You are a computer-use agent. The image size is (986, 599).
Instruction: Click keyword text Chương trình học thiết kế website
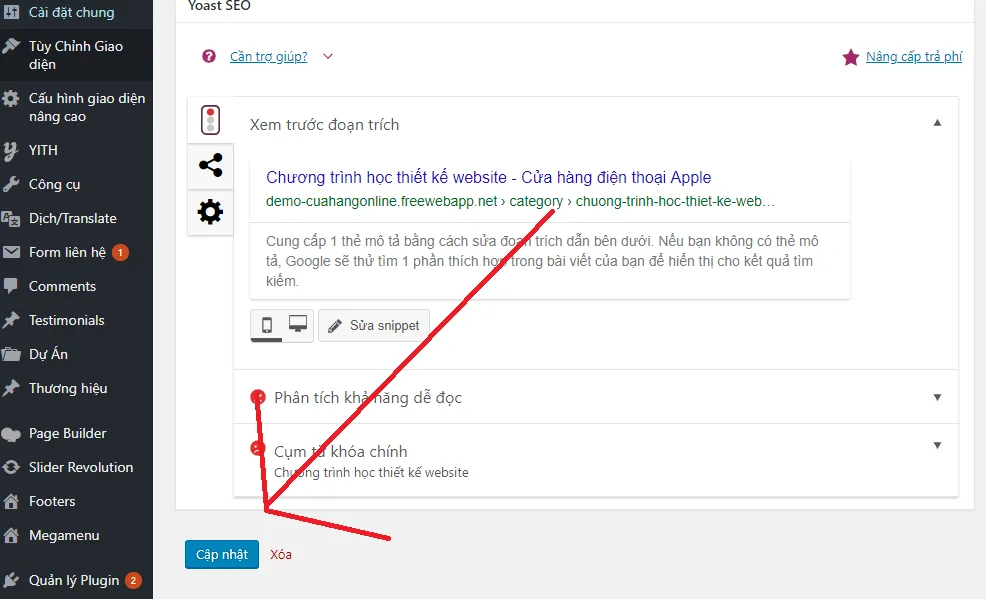[371, 472]
